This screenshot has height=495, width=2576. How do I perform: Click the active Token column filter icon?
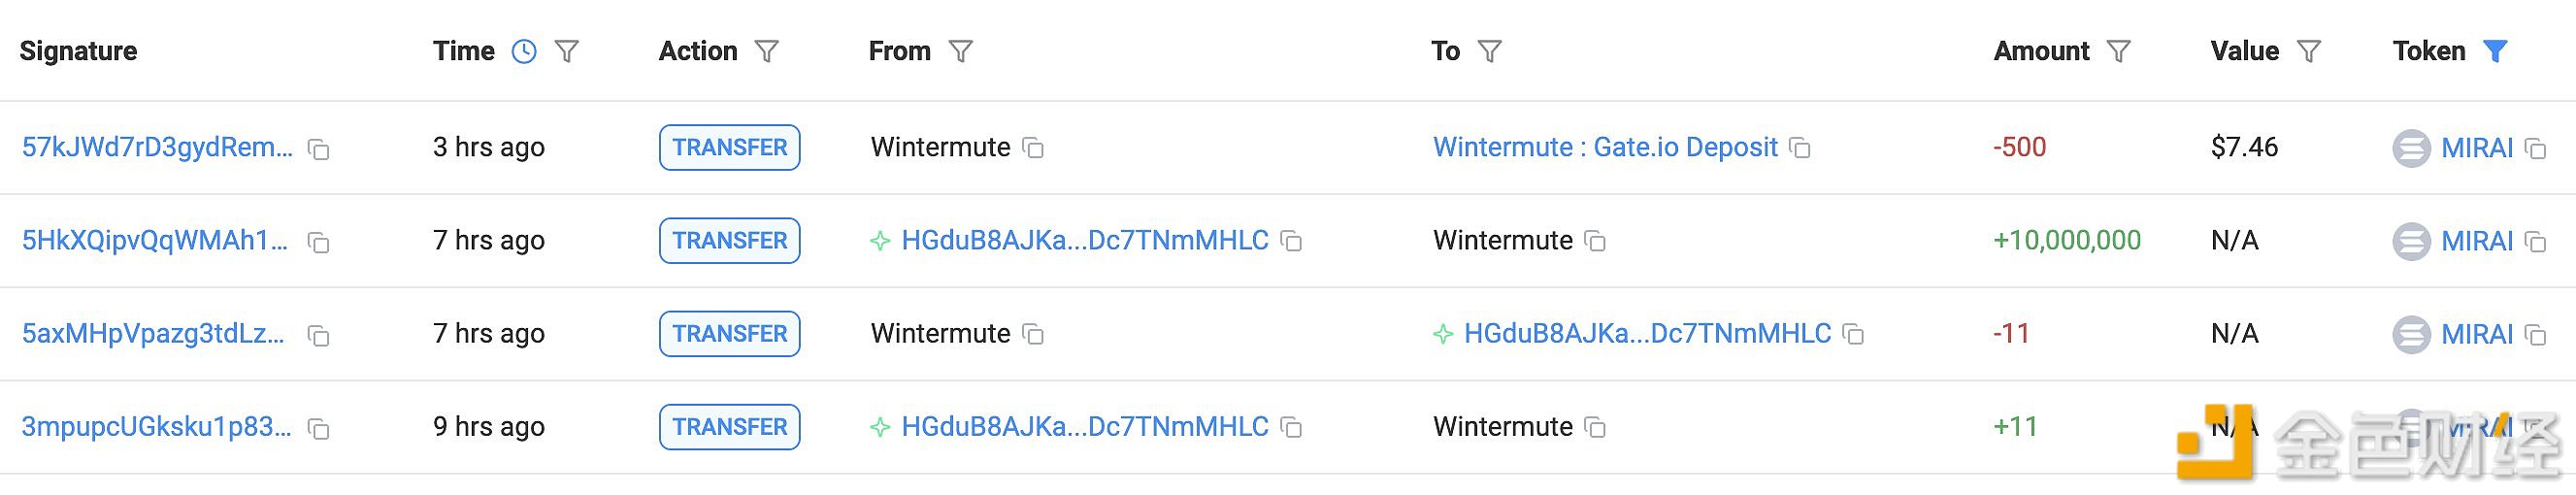(2496, 51)
